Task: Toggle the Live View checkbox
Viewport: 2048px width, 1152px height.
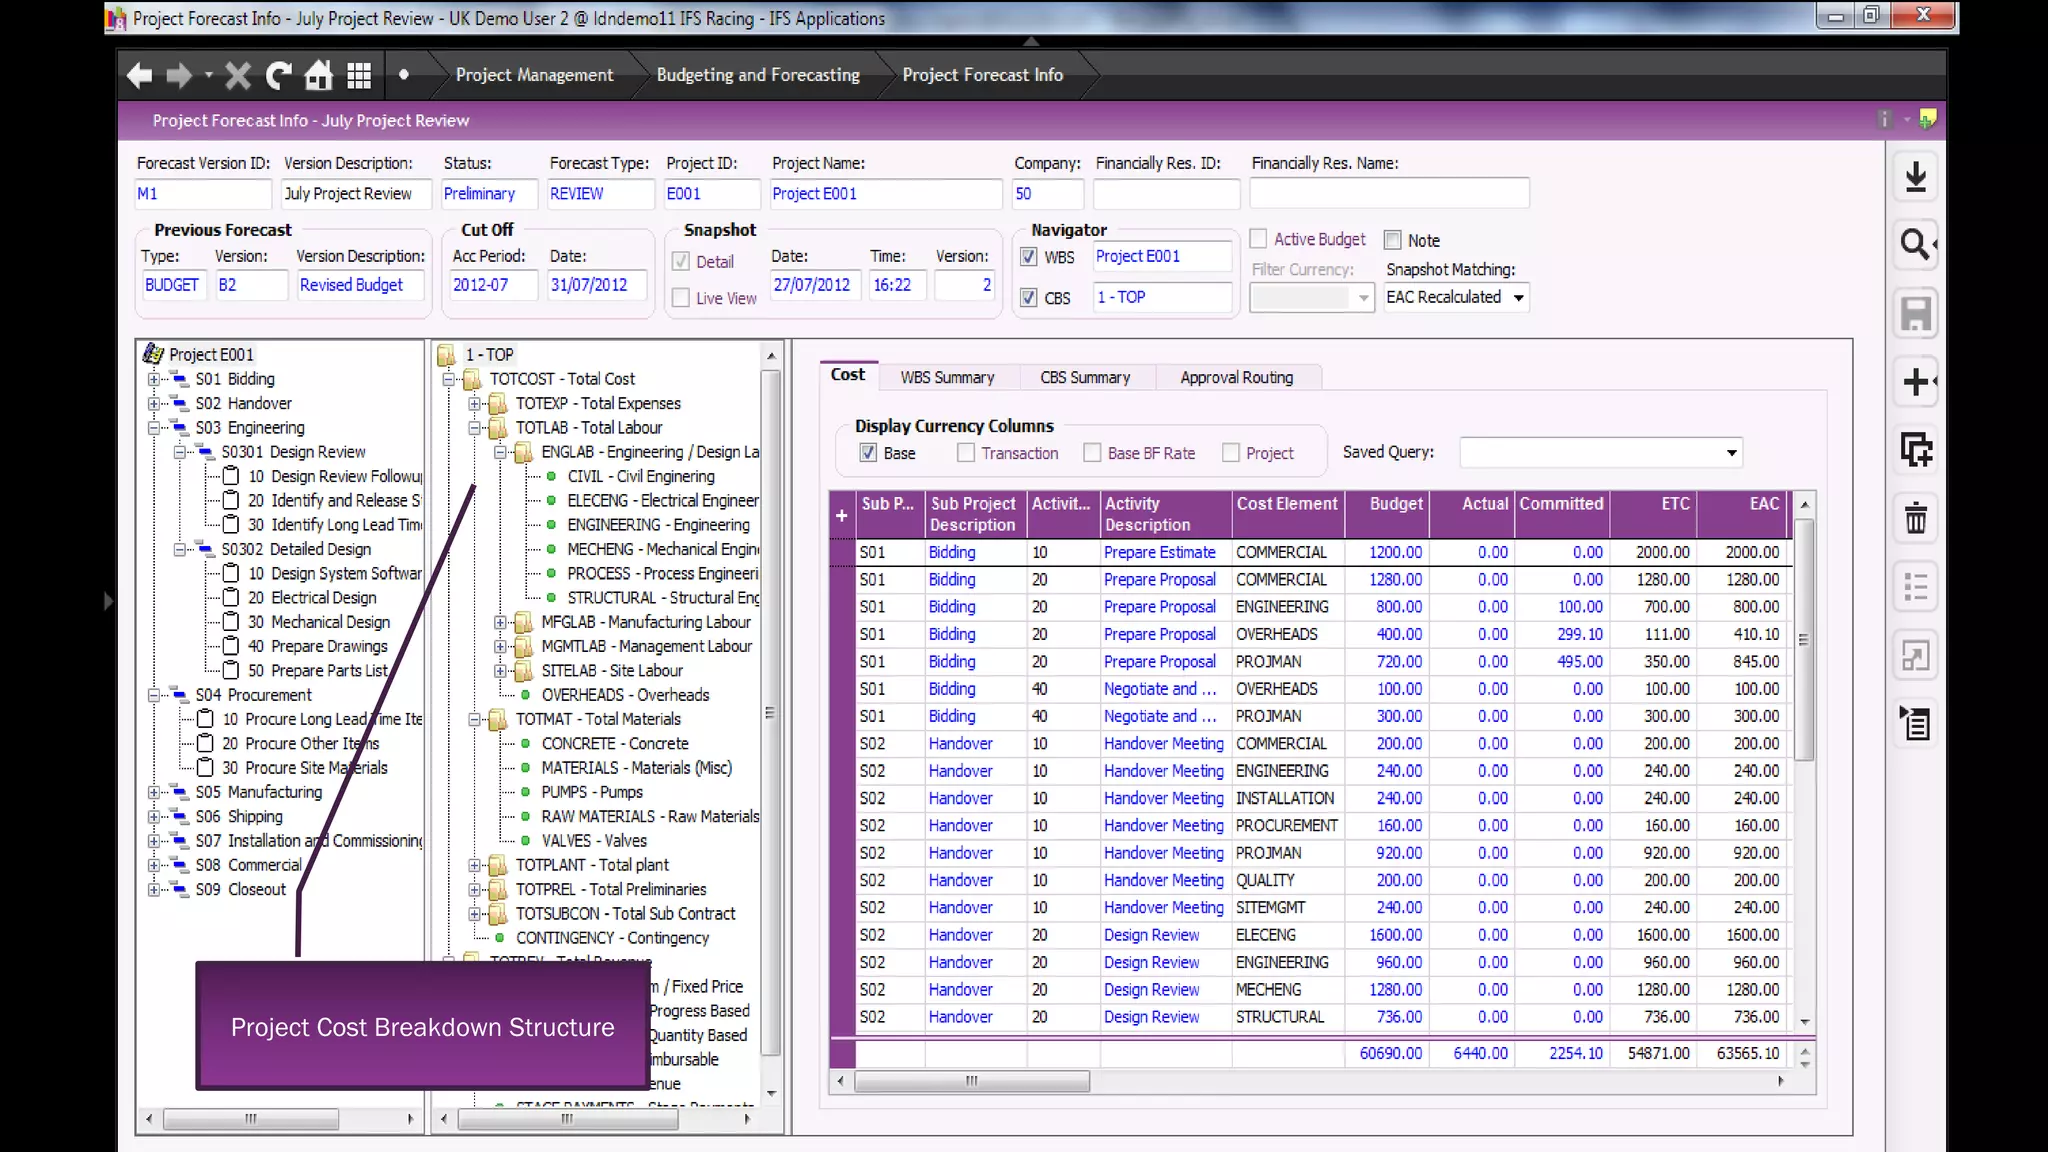Action: [x=681, y=298]
